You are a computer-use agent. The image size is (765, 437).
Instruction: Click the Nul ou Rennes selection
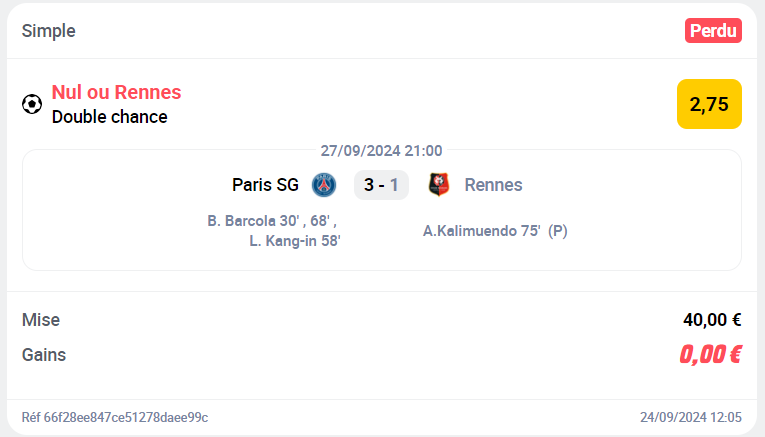point(116,92)
